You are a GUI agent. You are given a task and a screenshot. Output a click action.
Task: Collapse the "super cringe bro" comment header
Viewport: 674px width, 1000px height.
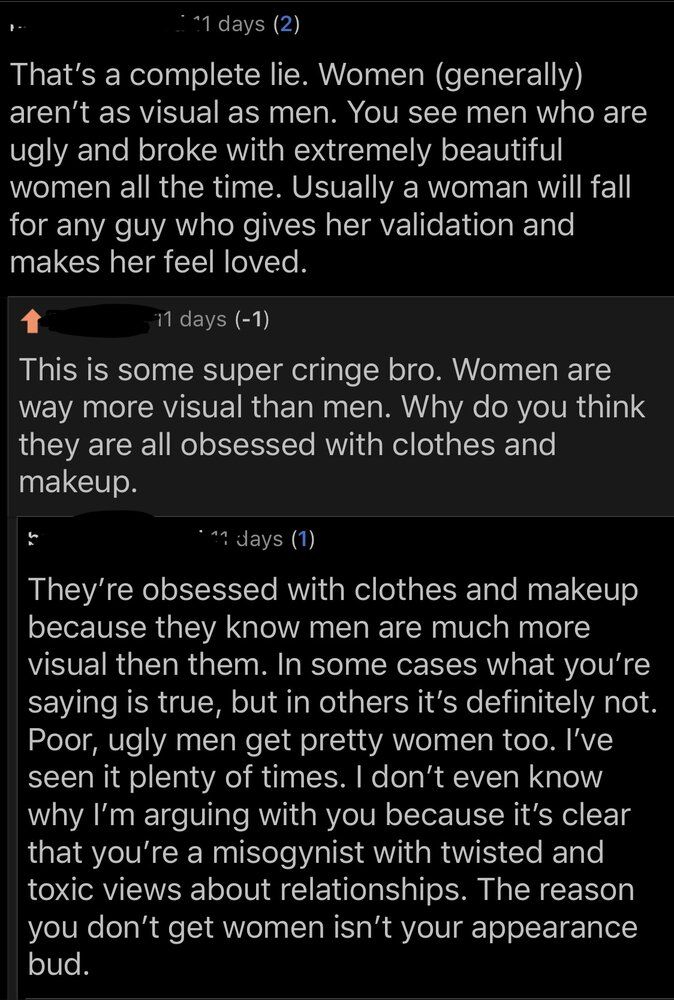point(450,320)
